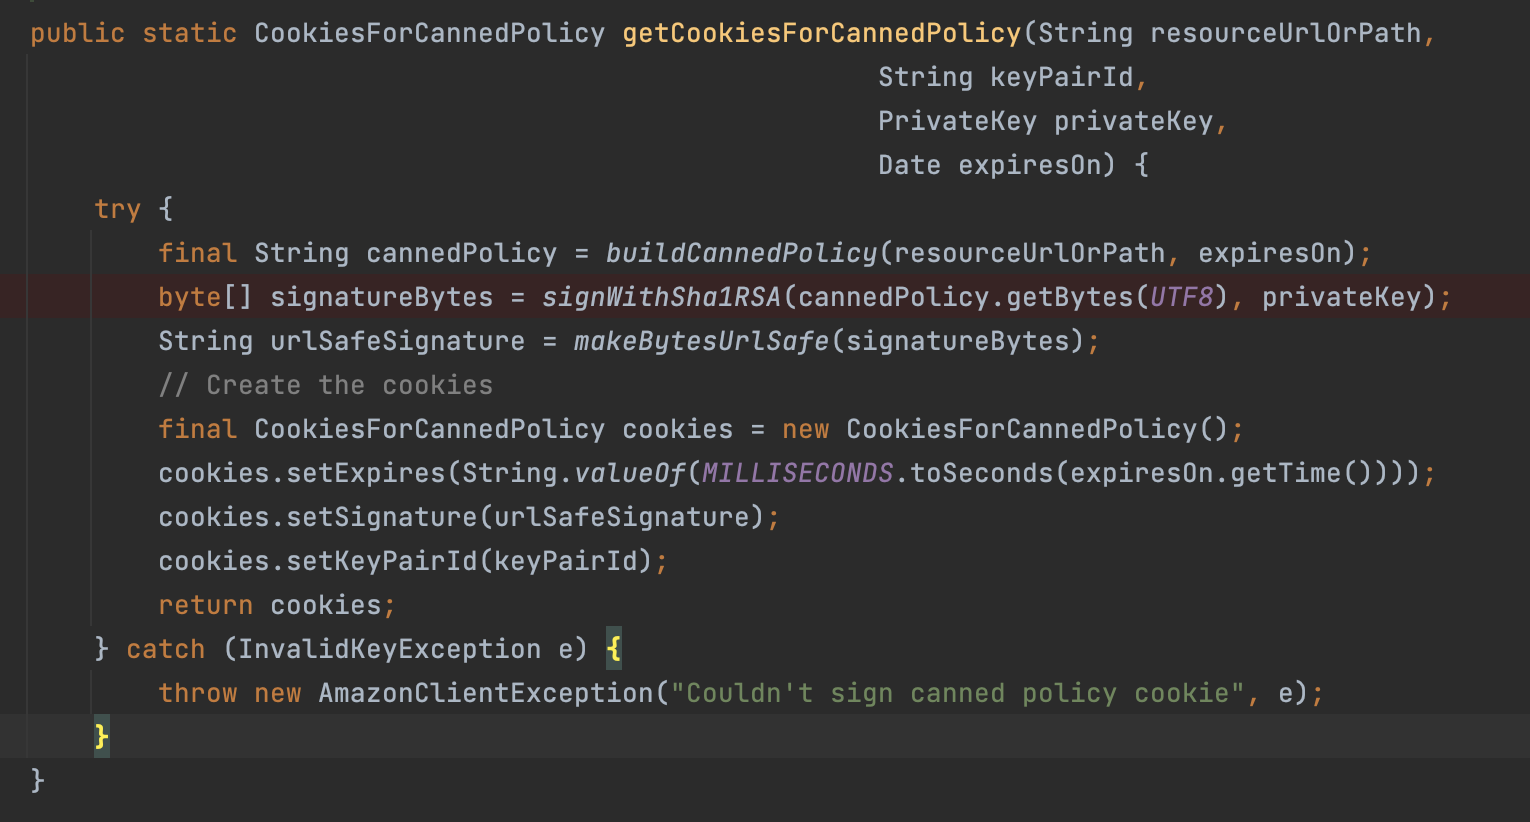Click the parameter 'resourceUrlOrPath' in the signature
The image size is (1530, 822).
click(1286, 33)
